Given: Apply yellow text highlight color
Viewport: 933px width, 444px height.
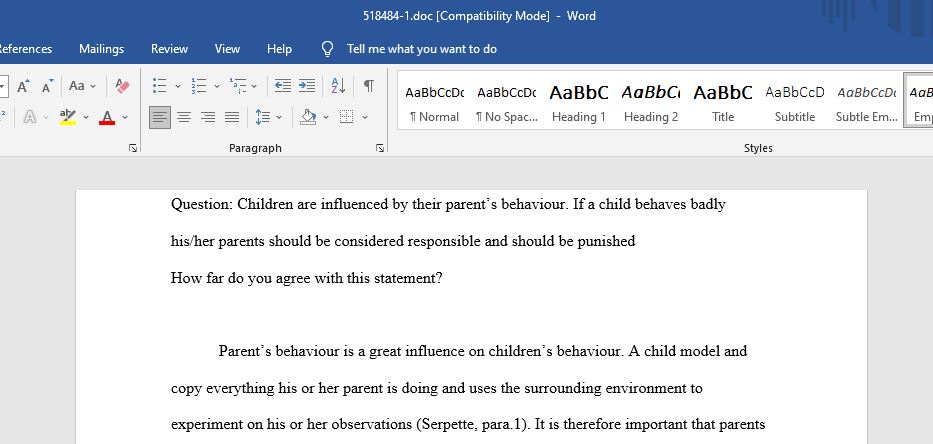Looking at the screenshot, I should coord(68,117).
